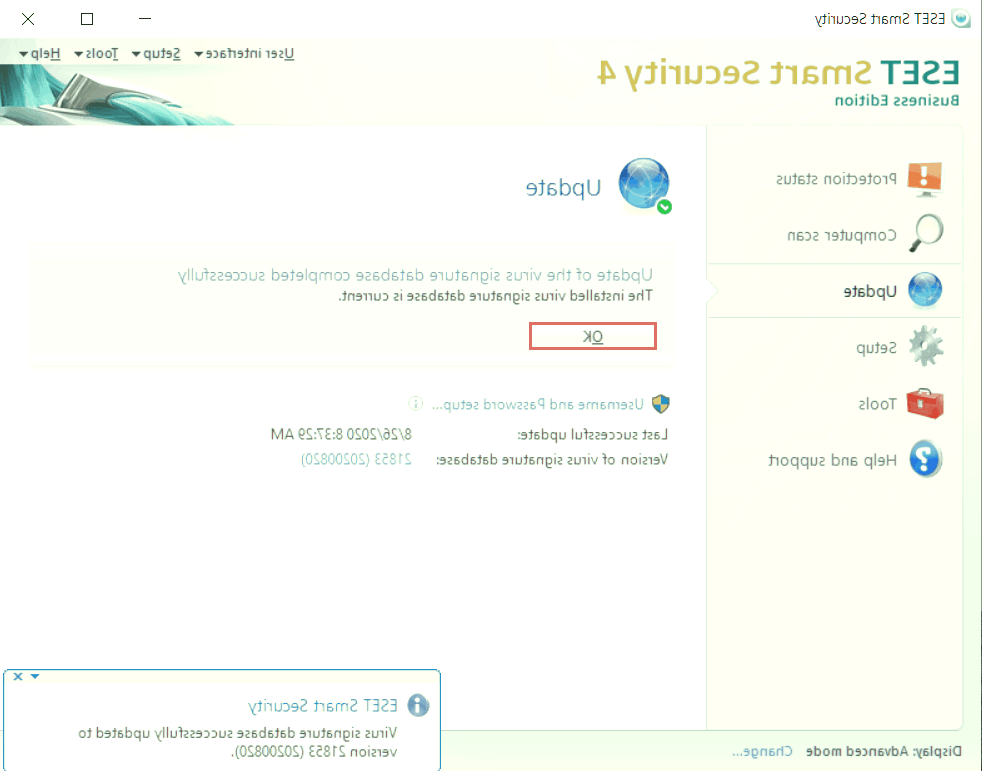This screenshot has height=771, width=982.
Task: Click the shield icon beside Username and Password setup
Action: [661, 404]
